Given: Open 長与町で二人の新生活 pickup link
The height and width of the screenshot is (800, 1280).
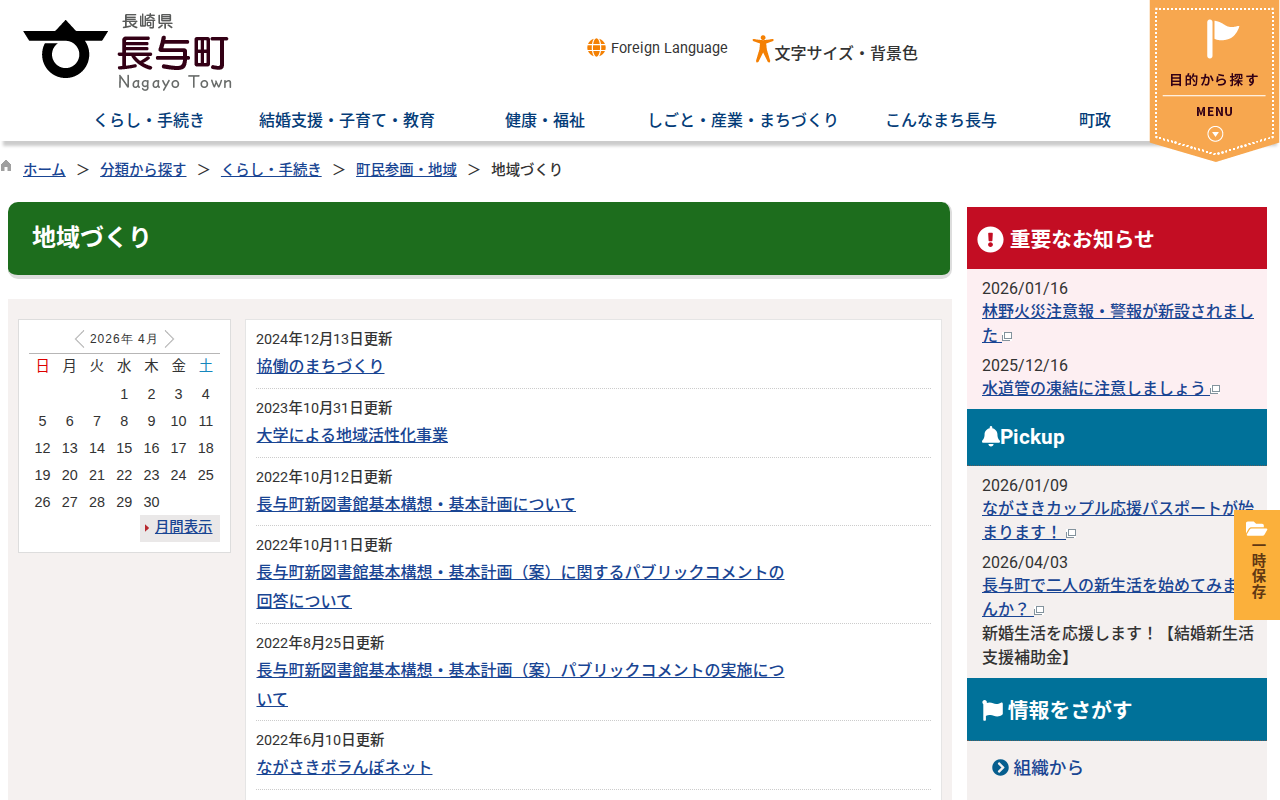Looking at the screenshot, I should point(1117,597).
